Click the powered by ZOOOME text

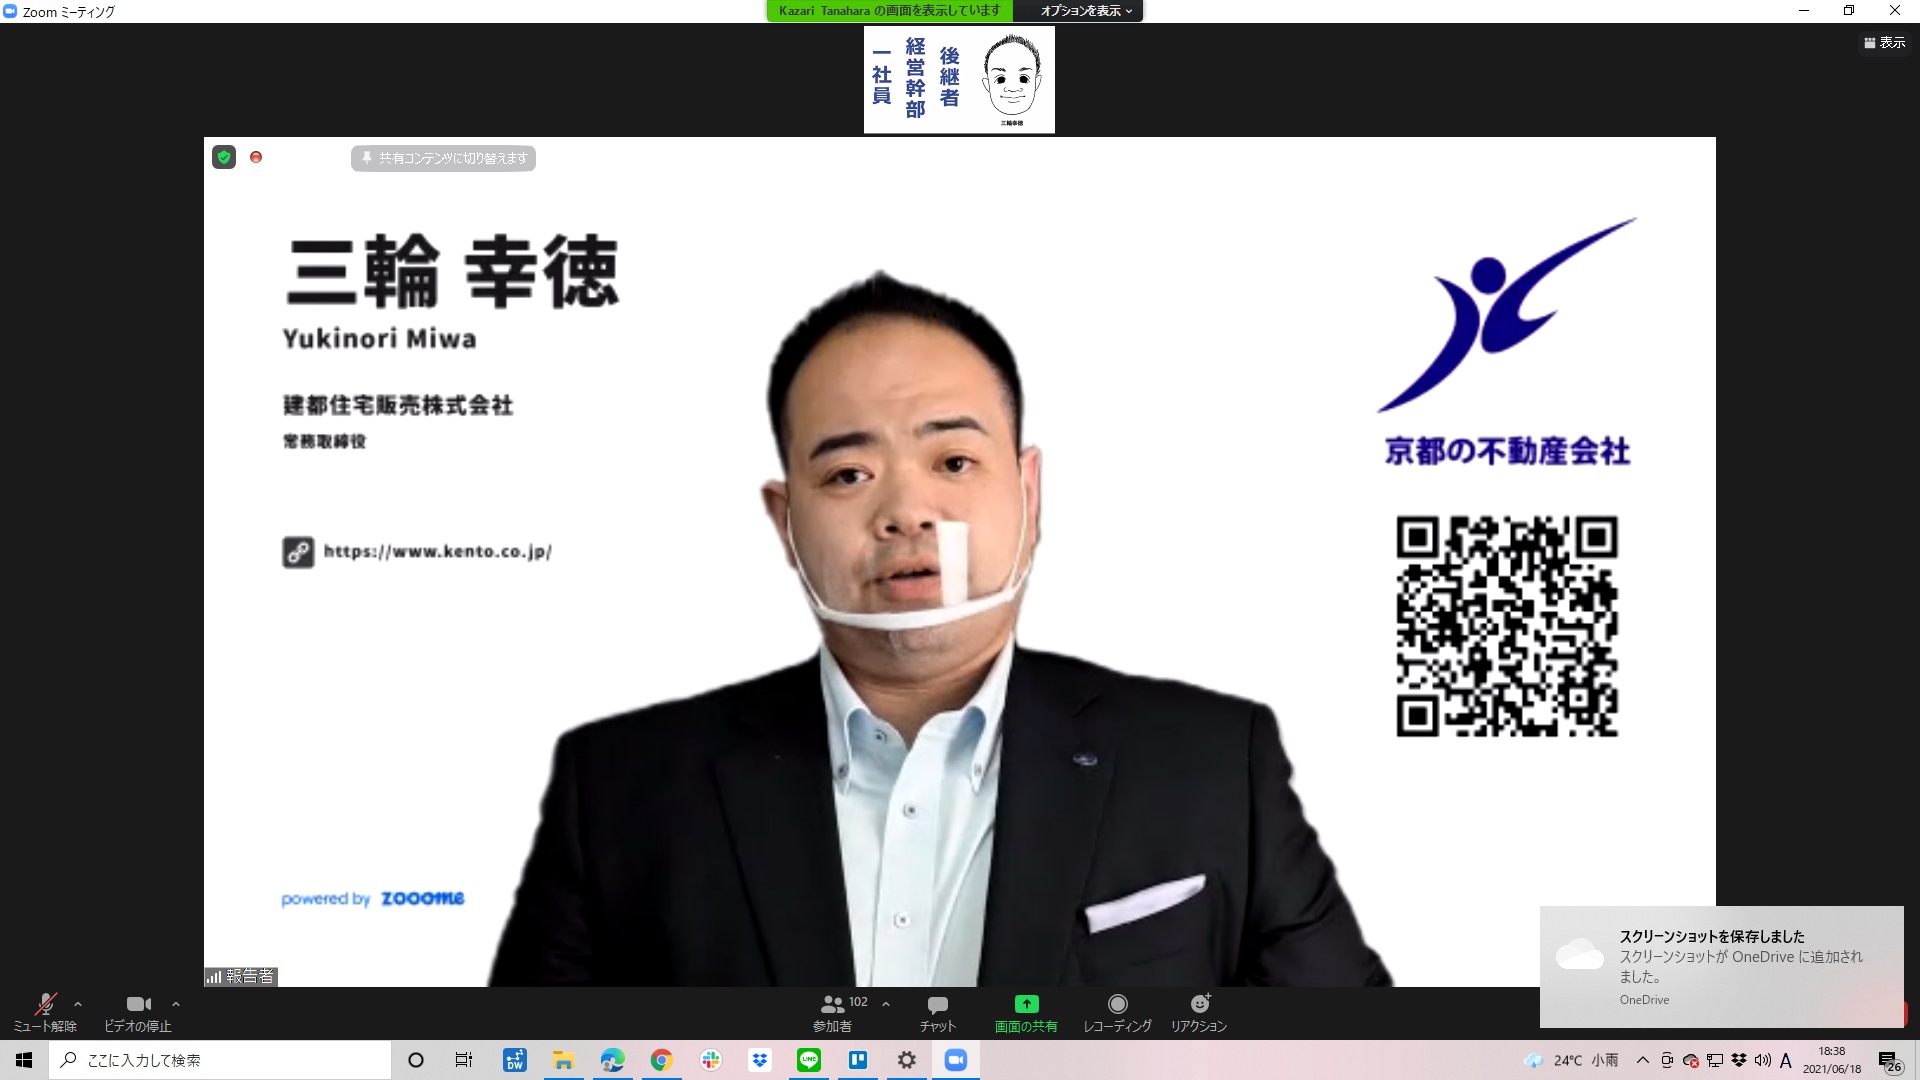tap(373, 898)
